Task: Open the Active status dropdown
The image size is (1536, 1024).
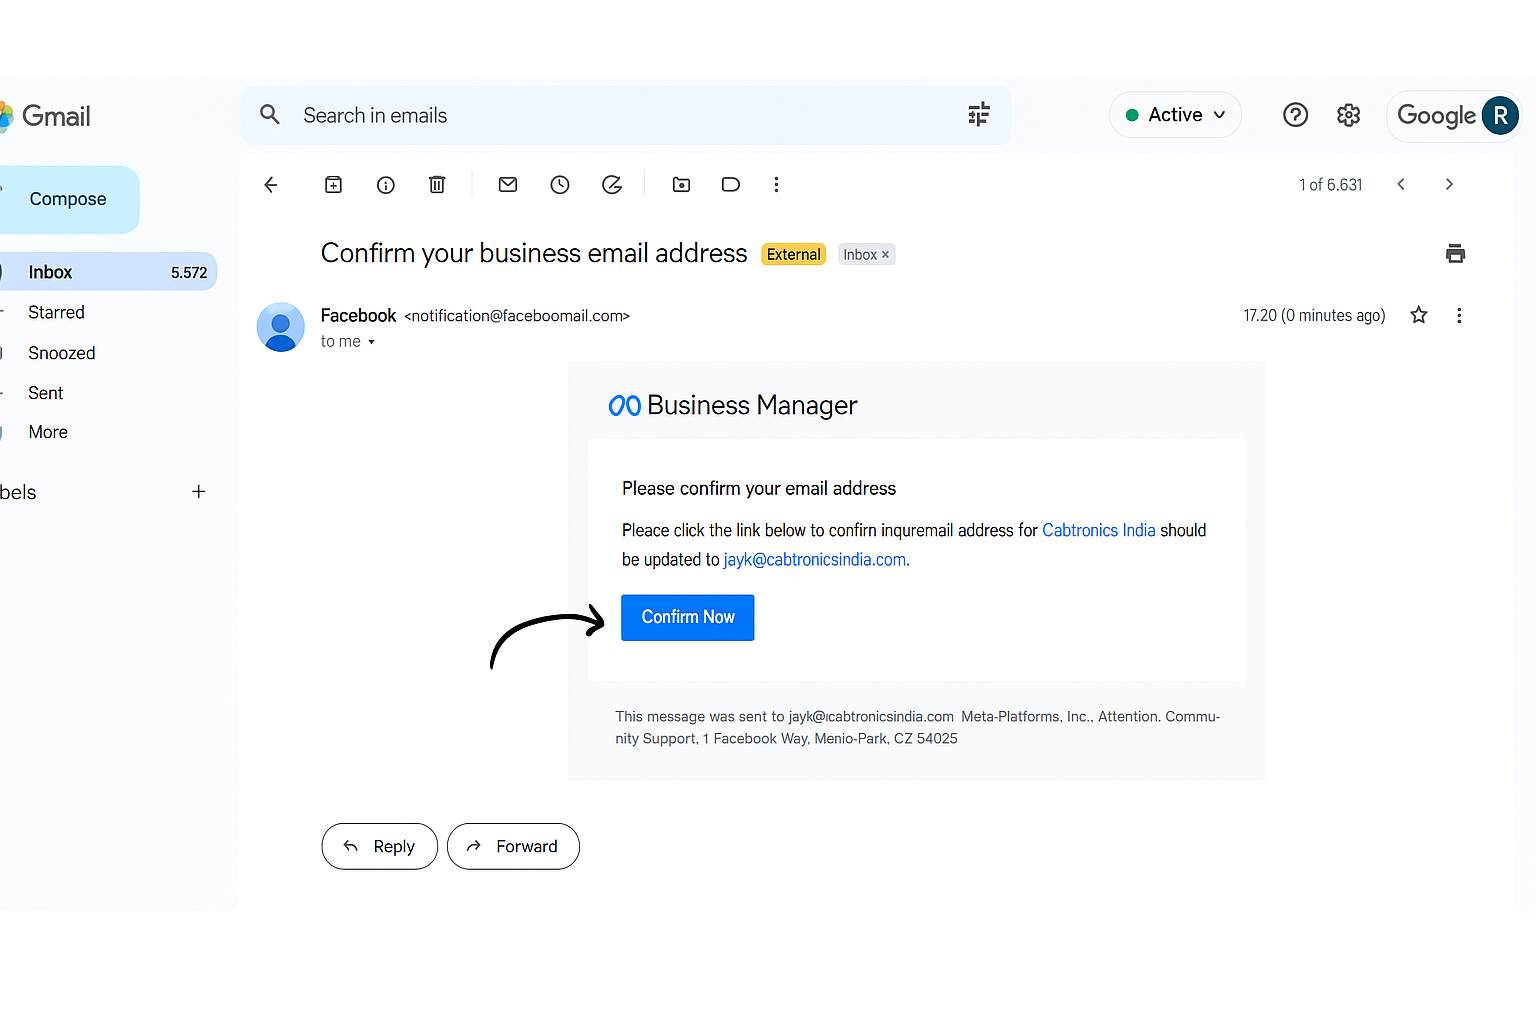Action: click(1176, 115)
